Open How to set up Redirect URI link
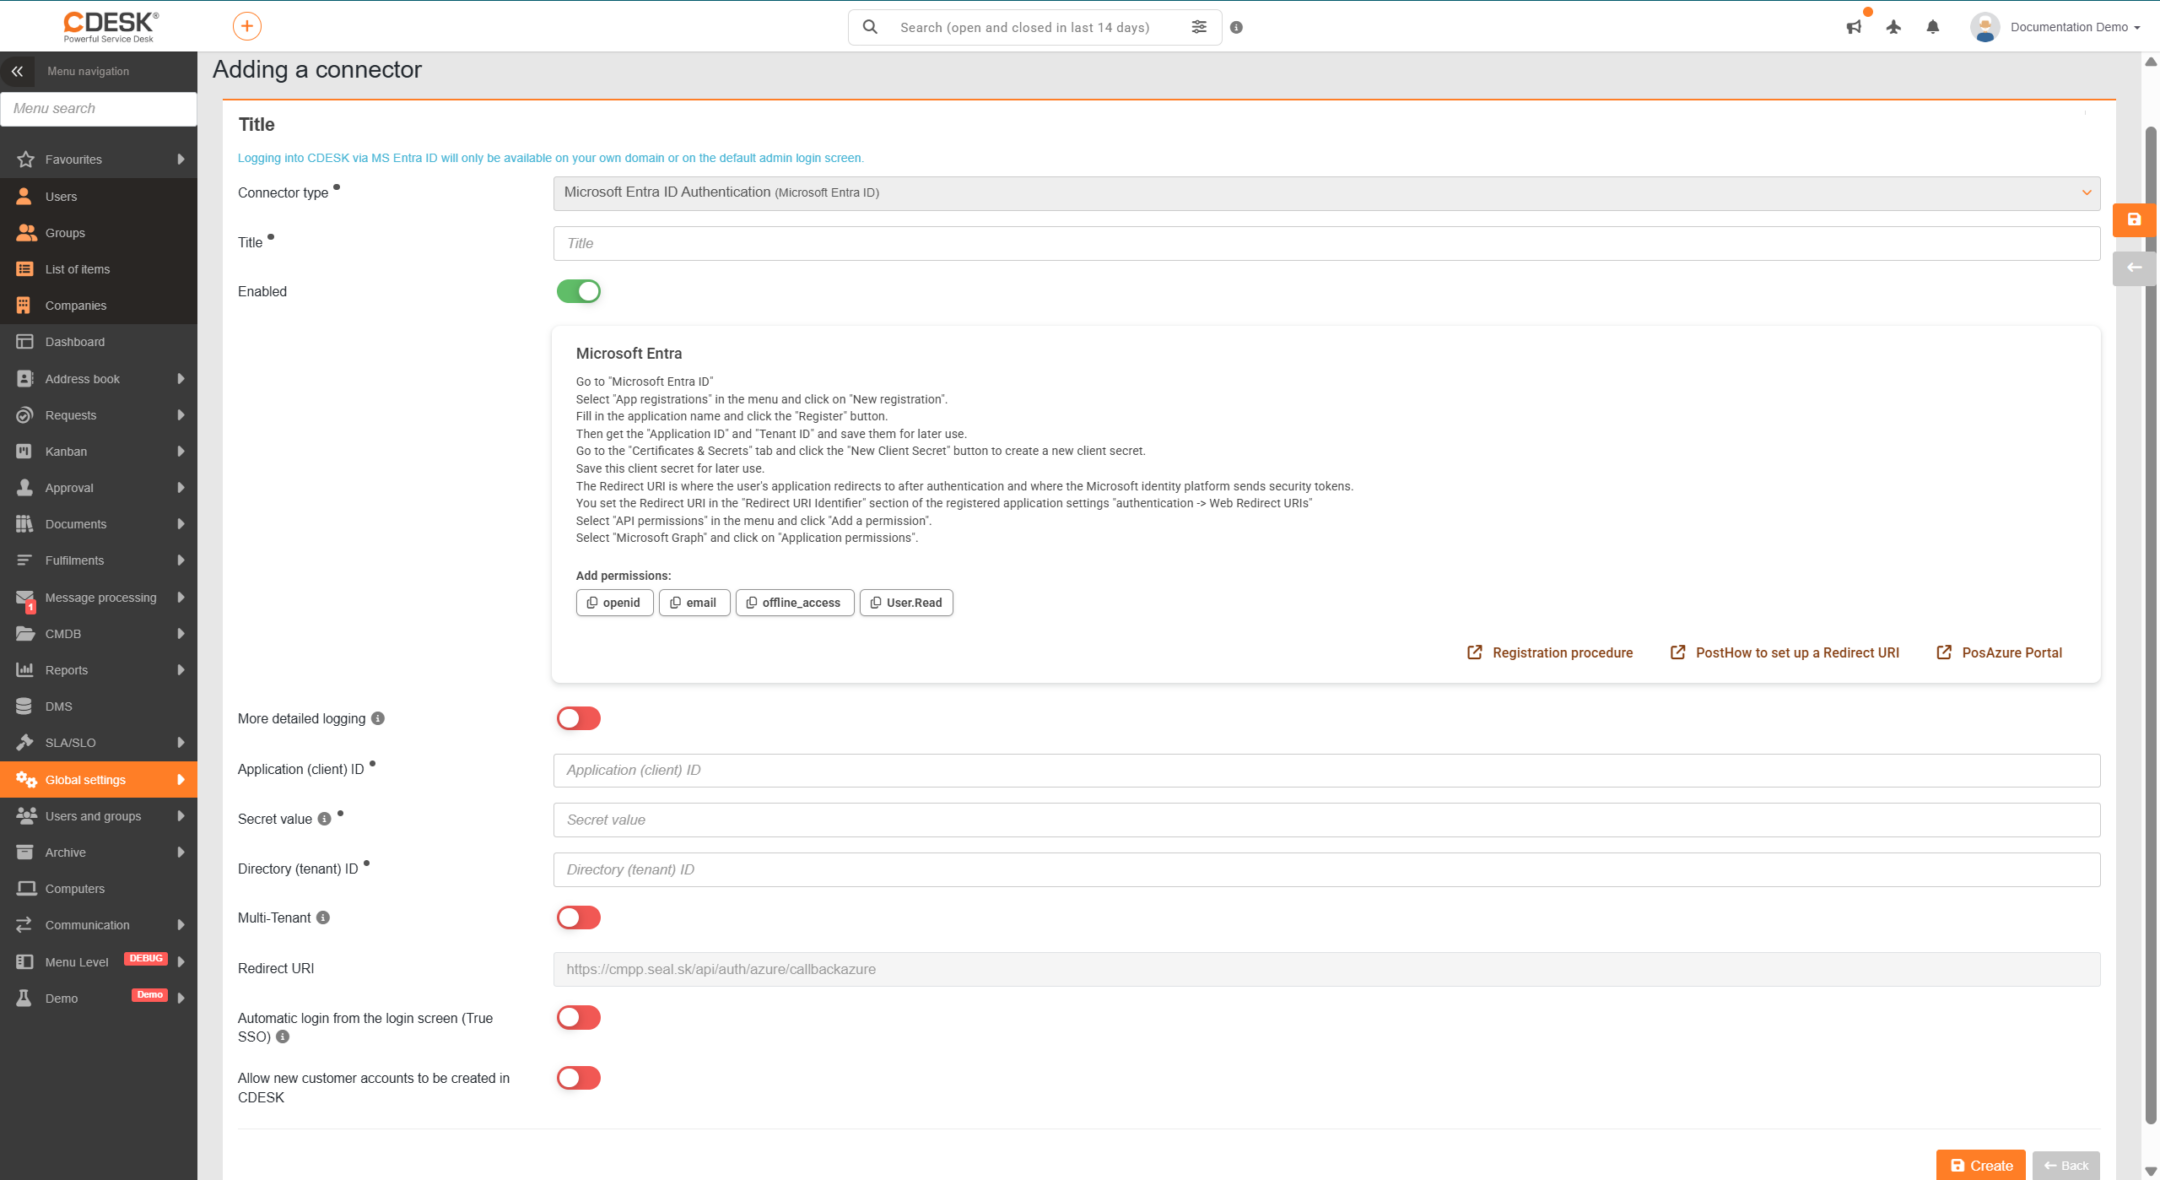2160x1180 pixels. (x=1785, y=653)
